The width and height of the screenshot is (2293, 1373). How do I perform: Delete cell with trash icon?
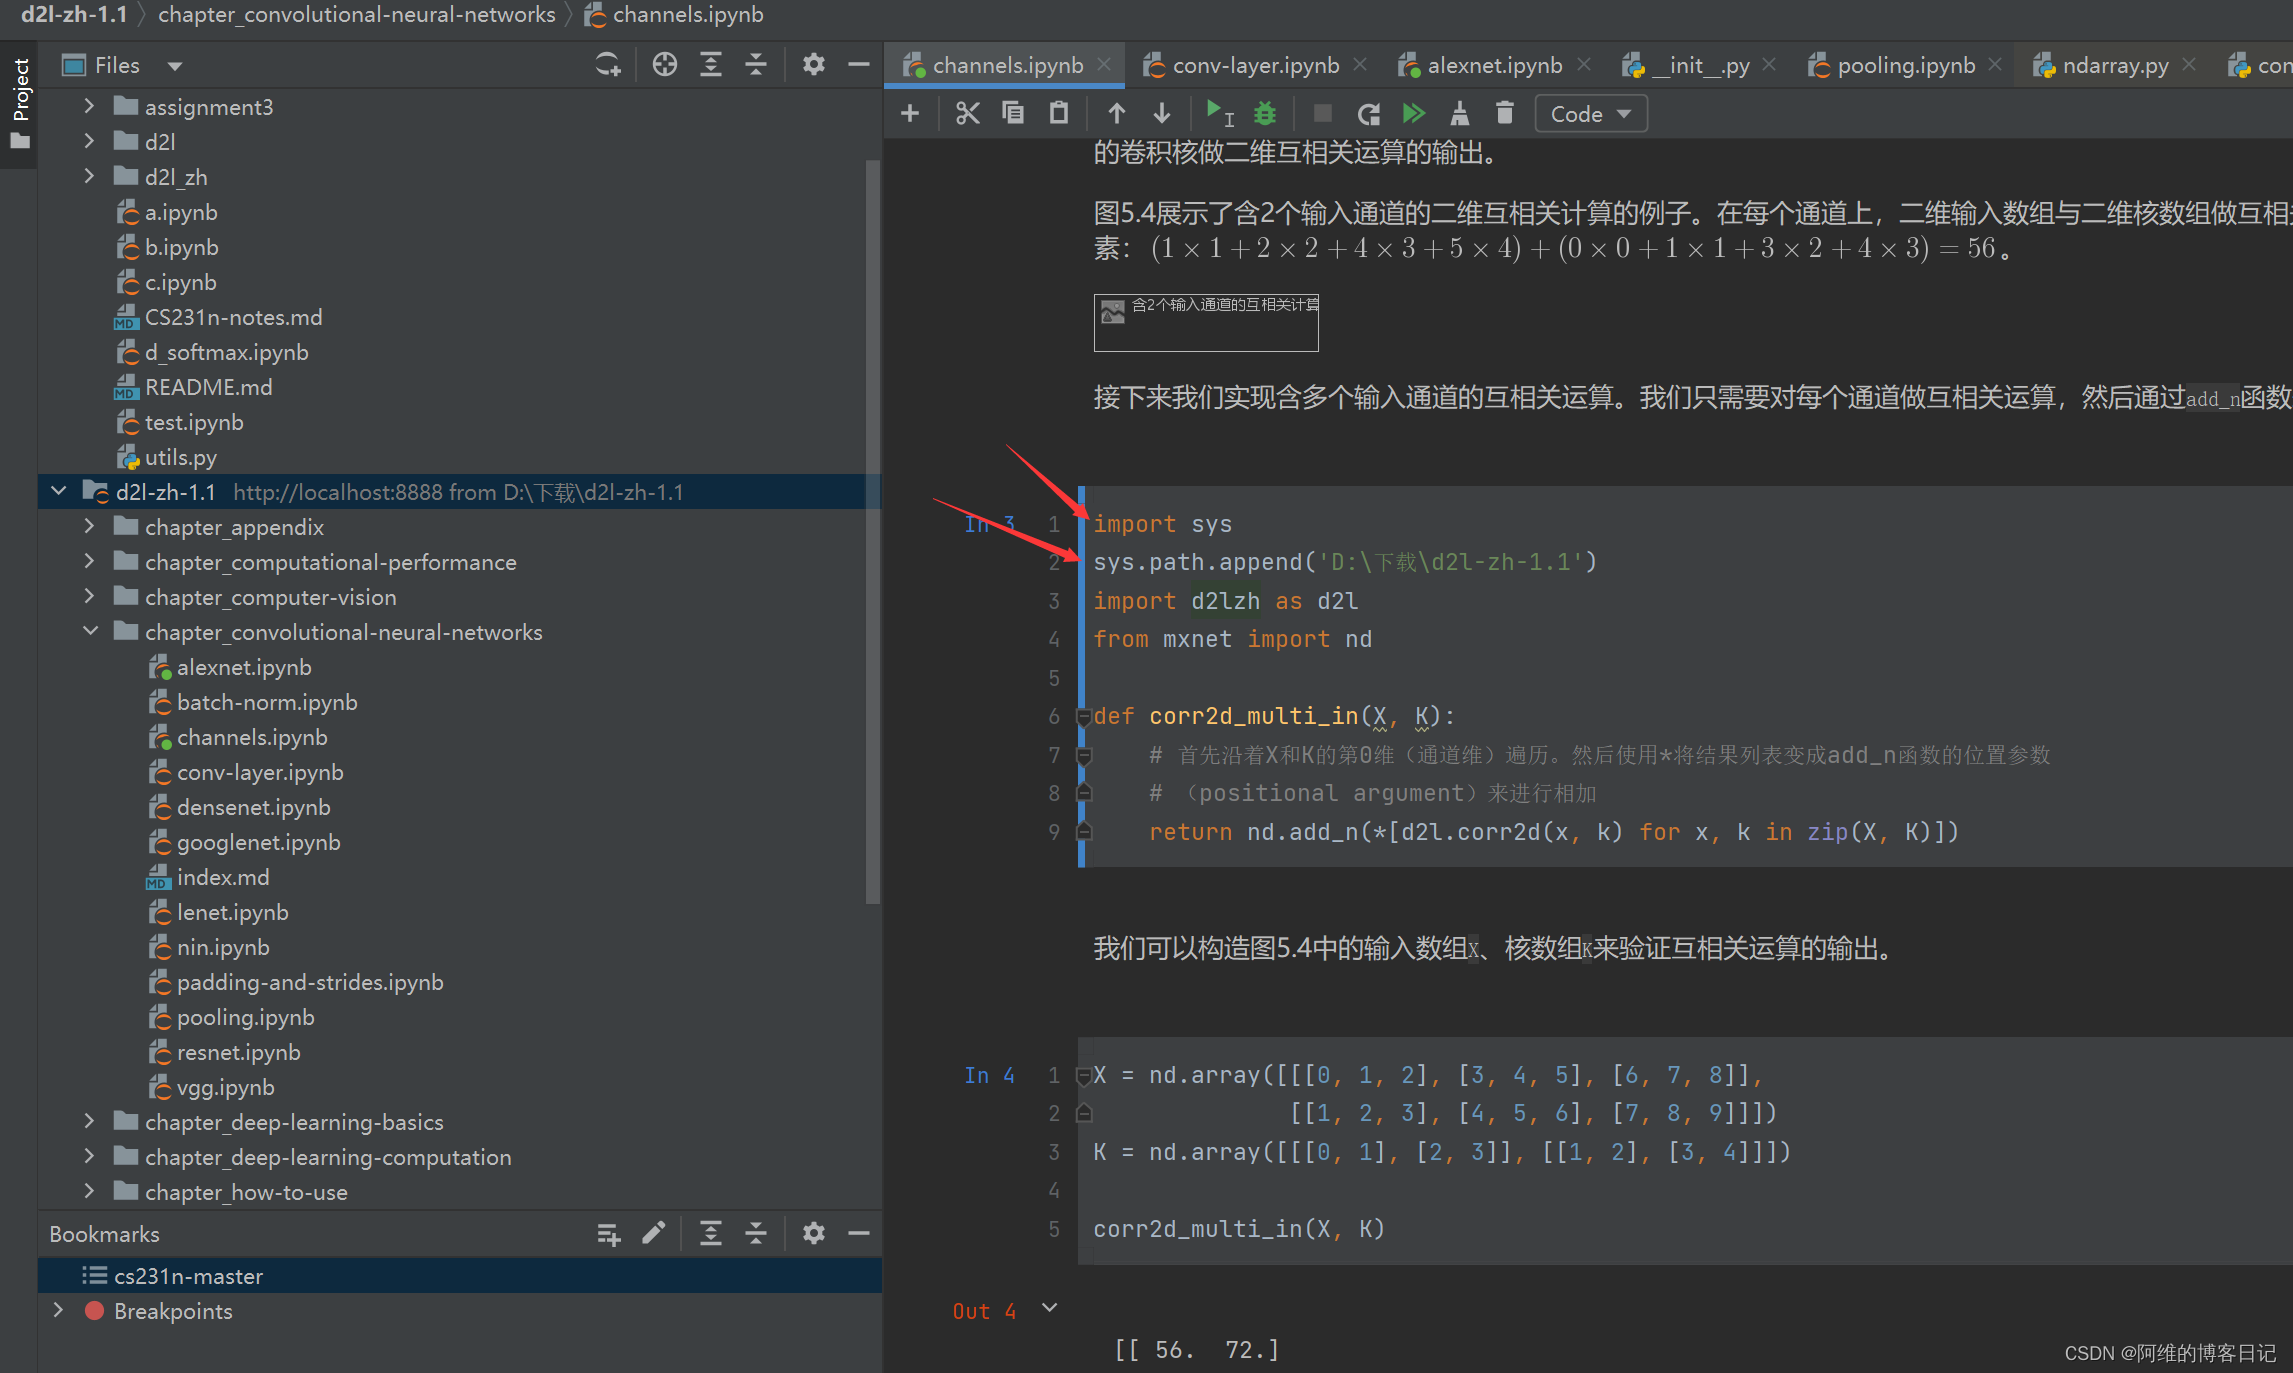point(1505,114)
